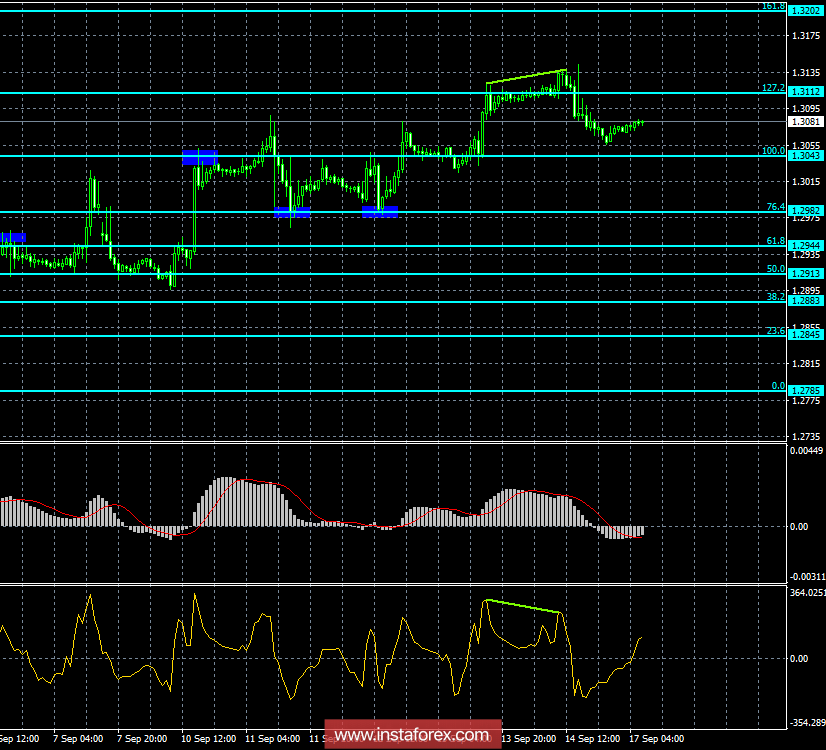Select the green divergence line on the CCI oscillator
826x750 pixels.
tap(520, 605)
